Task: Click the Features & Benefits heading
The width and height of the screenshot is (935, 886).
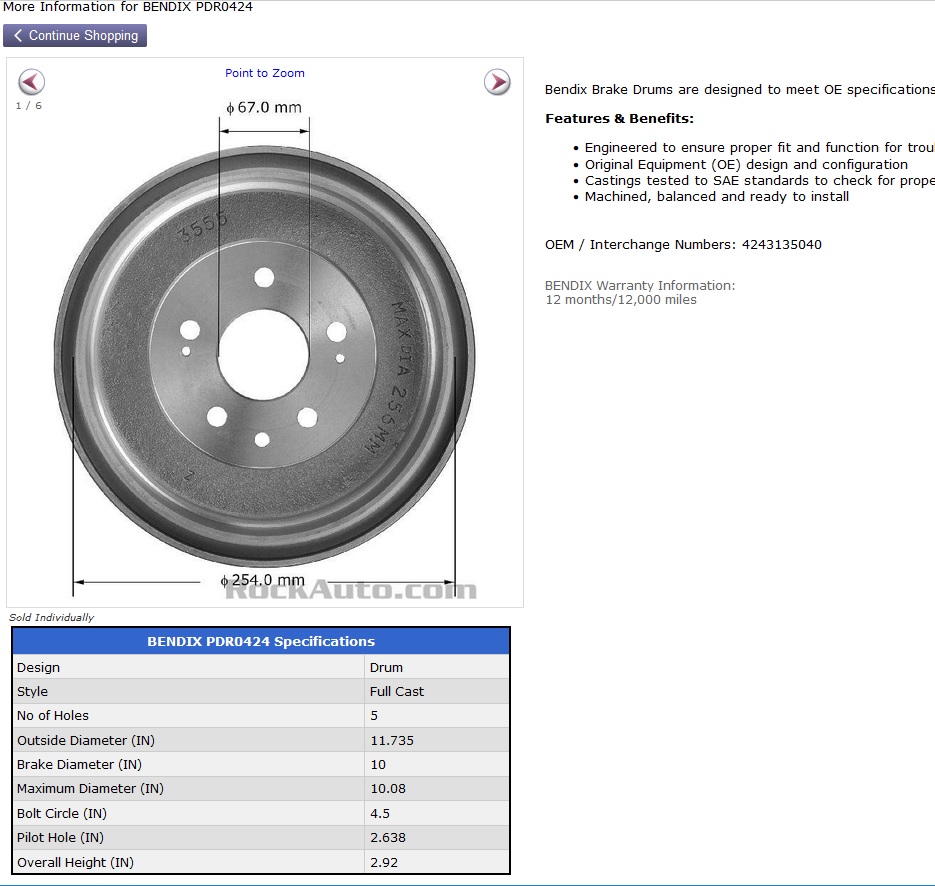Action: pos(620,118)
